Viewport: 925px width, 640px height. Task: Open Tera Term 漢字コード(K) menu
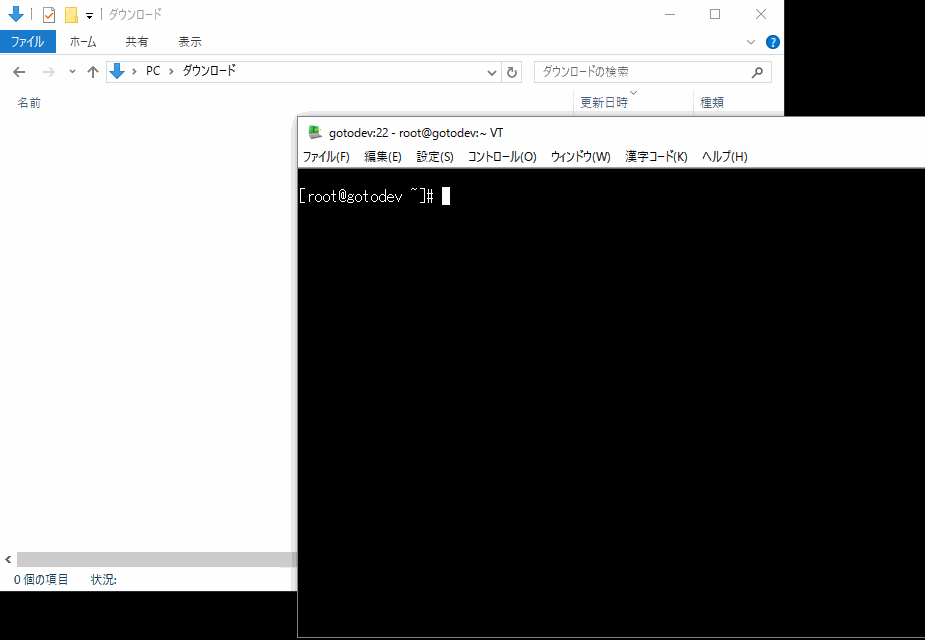[657, 156]
